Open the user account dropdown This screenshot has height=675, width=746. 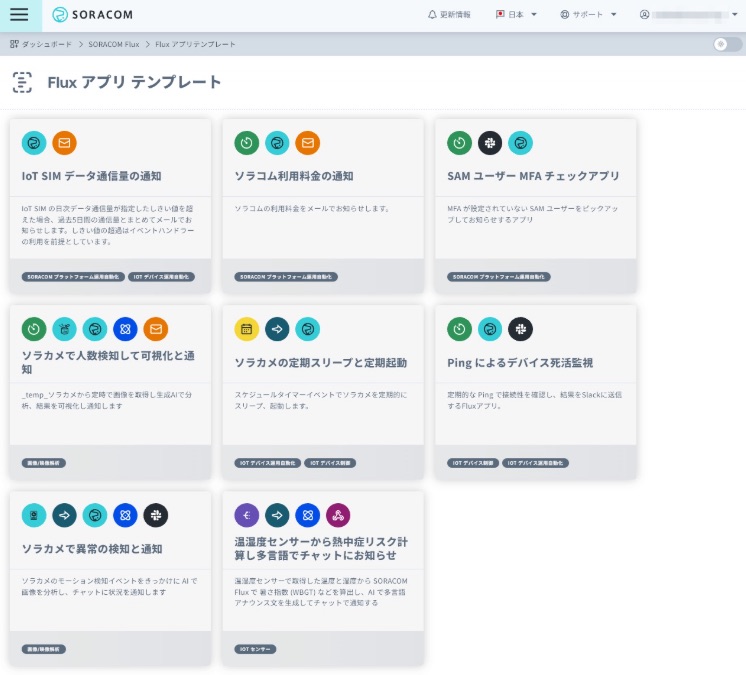(689, 15)
